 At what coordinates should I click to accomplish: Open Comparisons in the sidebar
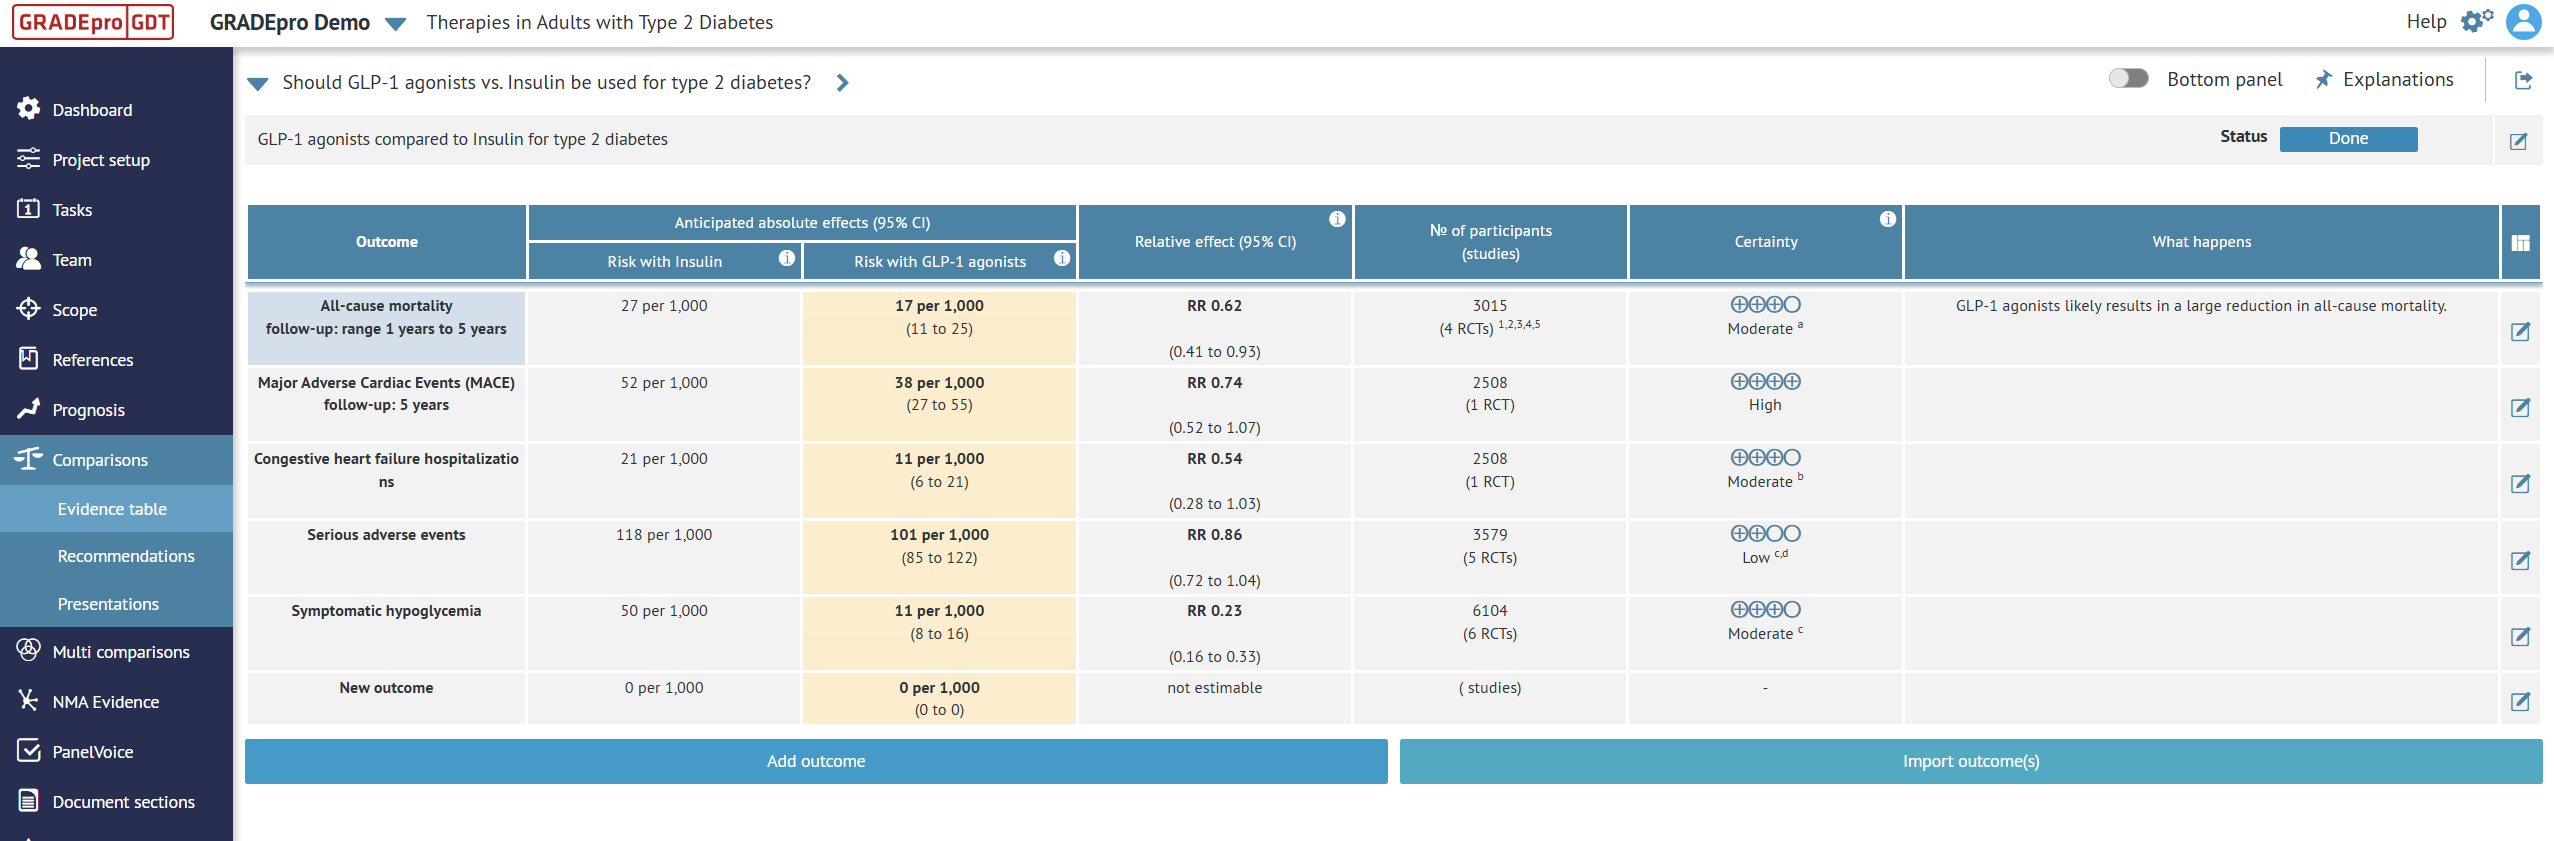[x=116, y=460]
